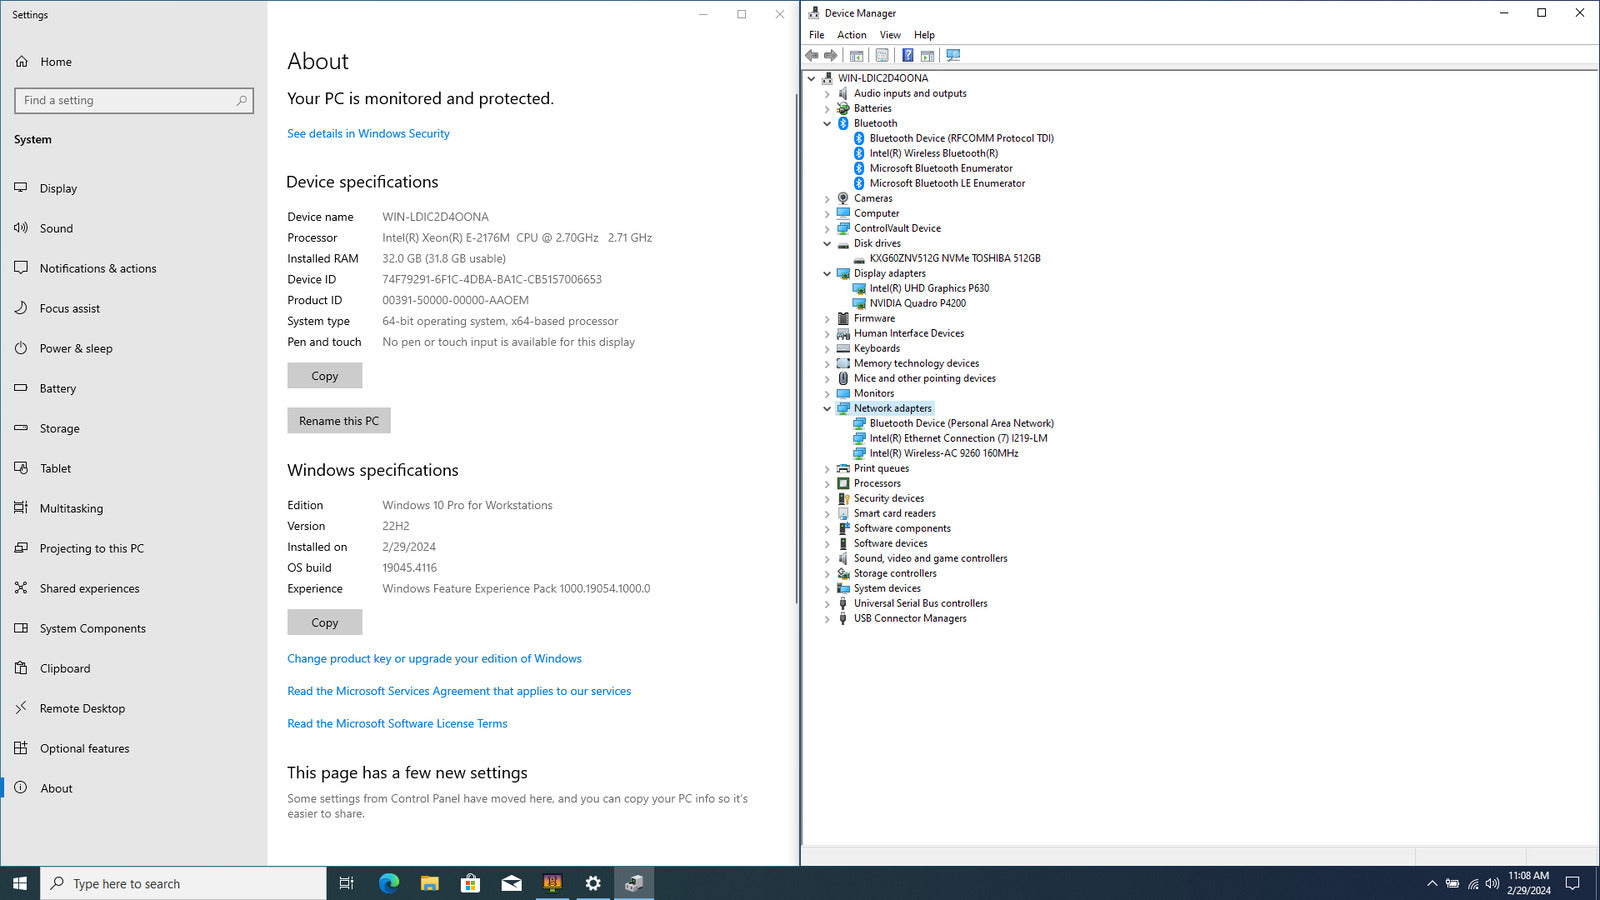Open Task View from taskbar
Viewport: 1600px width, 900px height.
click(x=347, y=883)
